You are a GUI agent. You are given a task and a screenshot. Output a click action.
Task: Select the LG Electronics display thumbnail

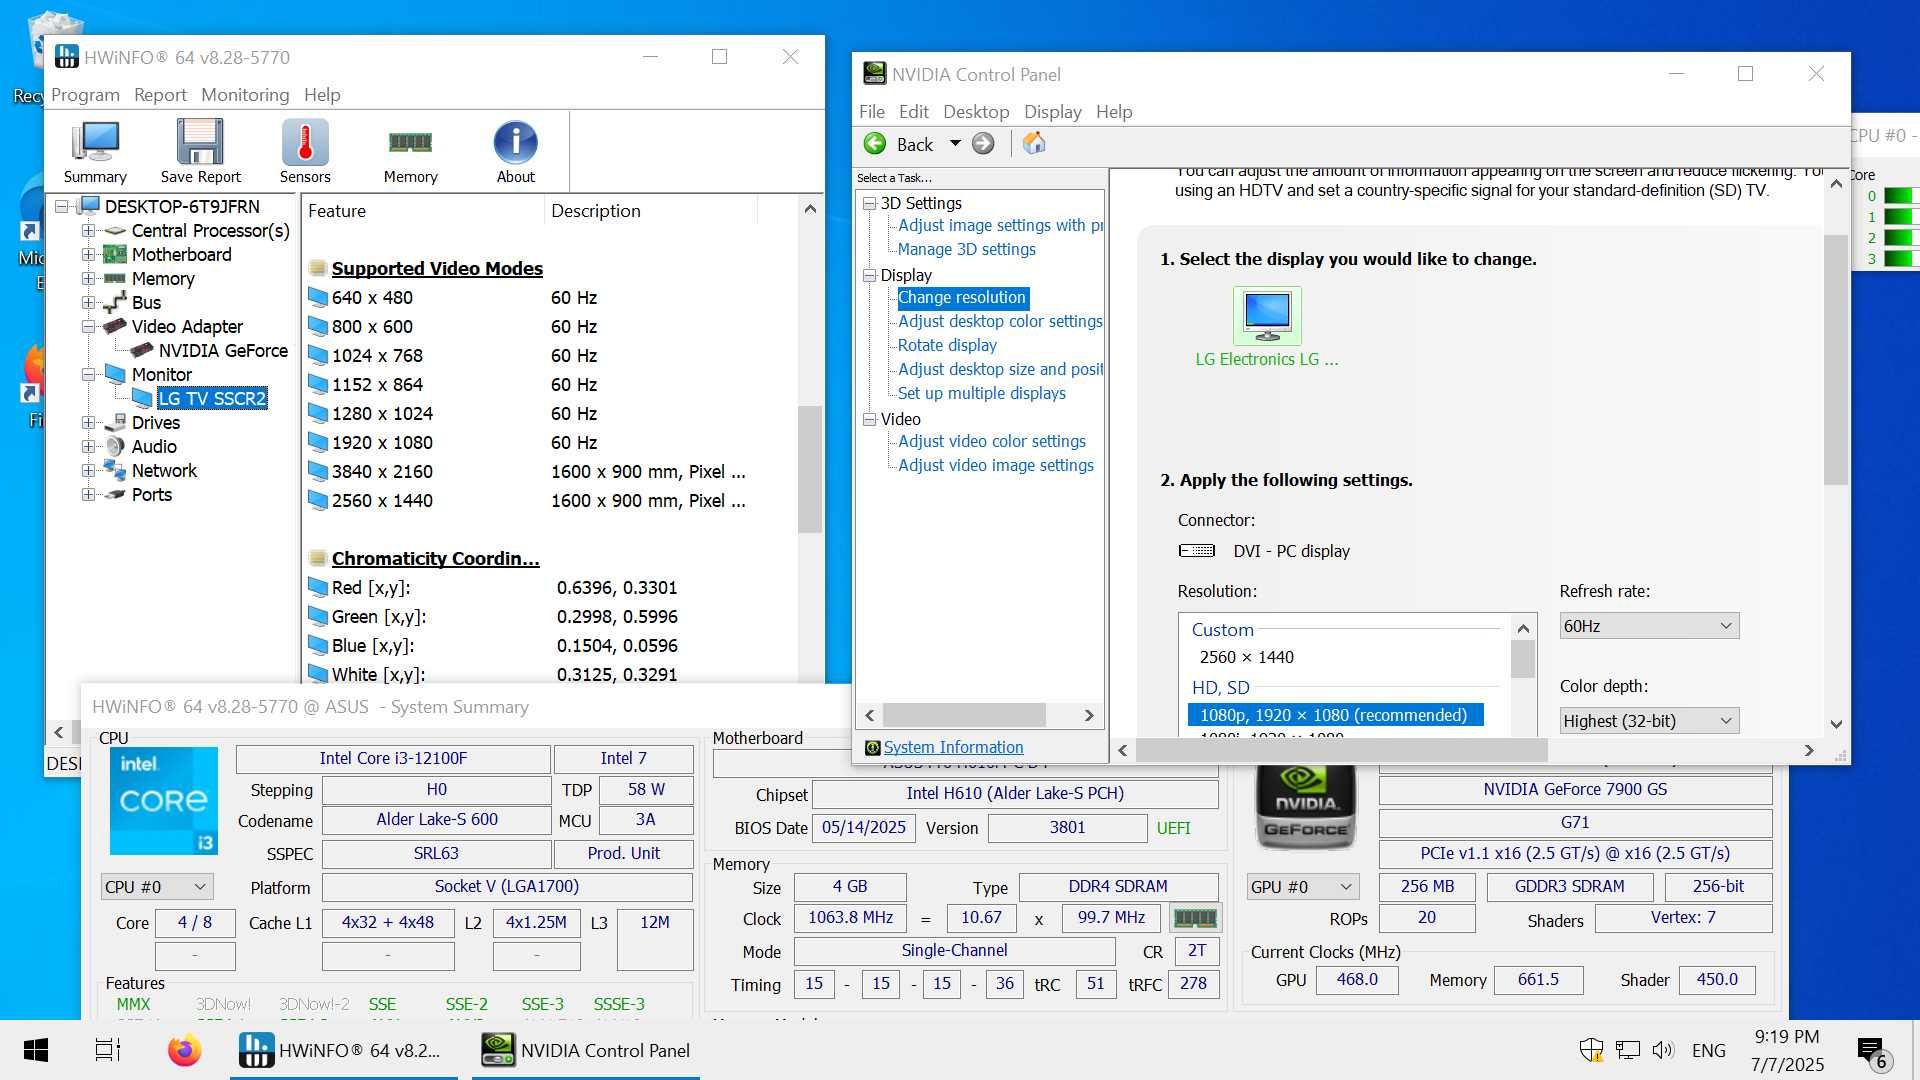(x=1266, y=316)
